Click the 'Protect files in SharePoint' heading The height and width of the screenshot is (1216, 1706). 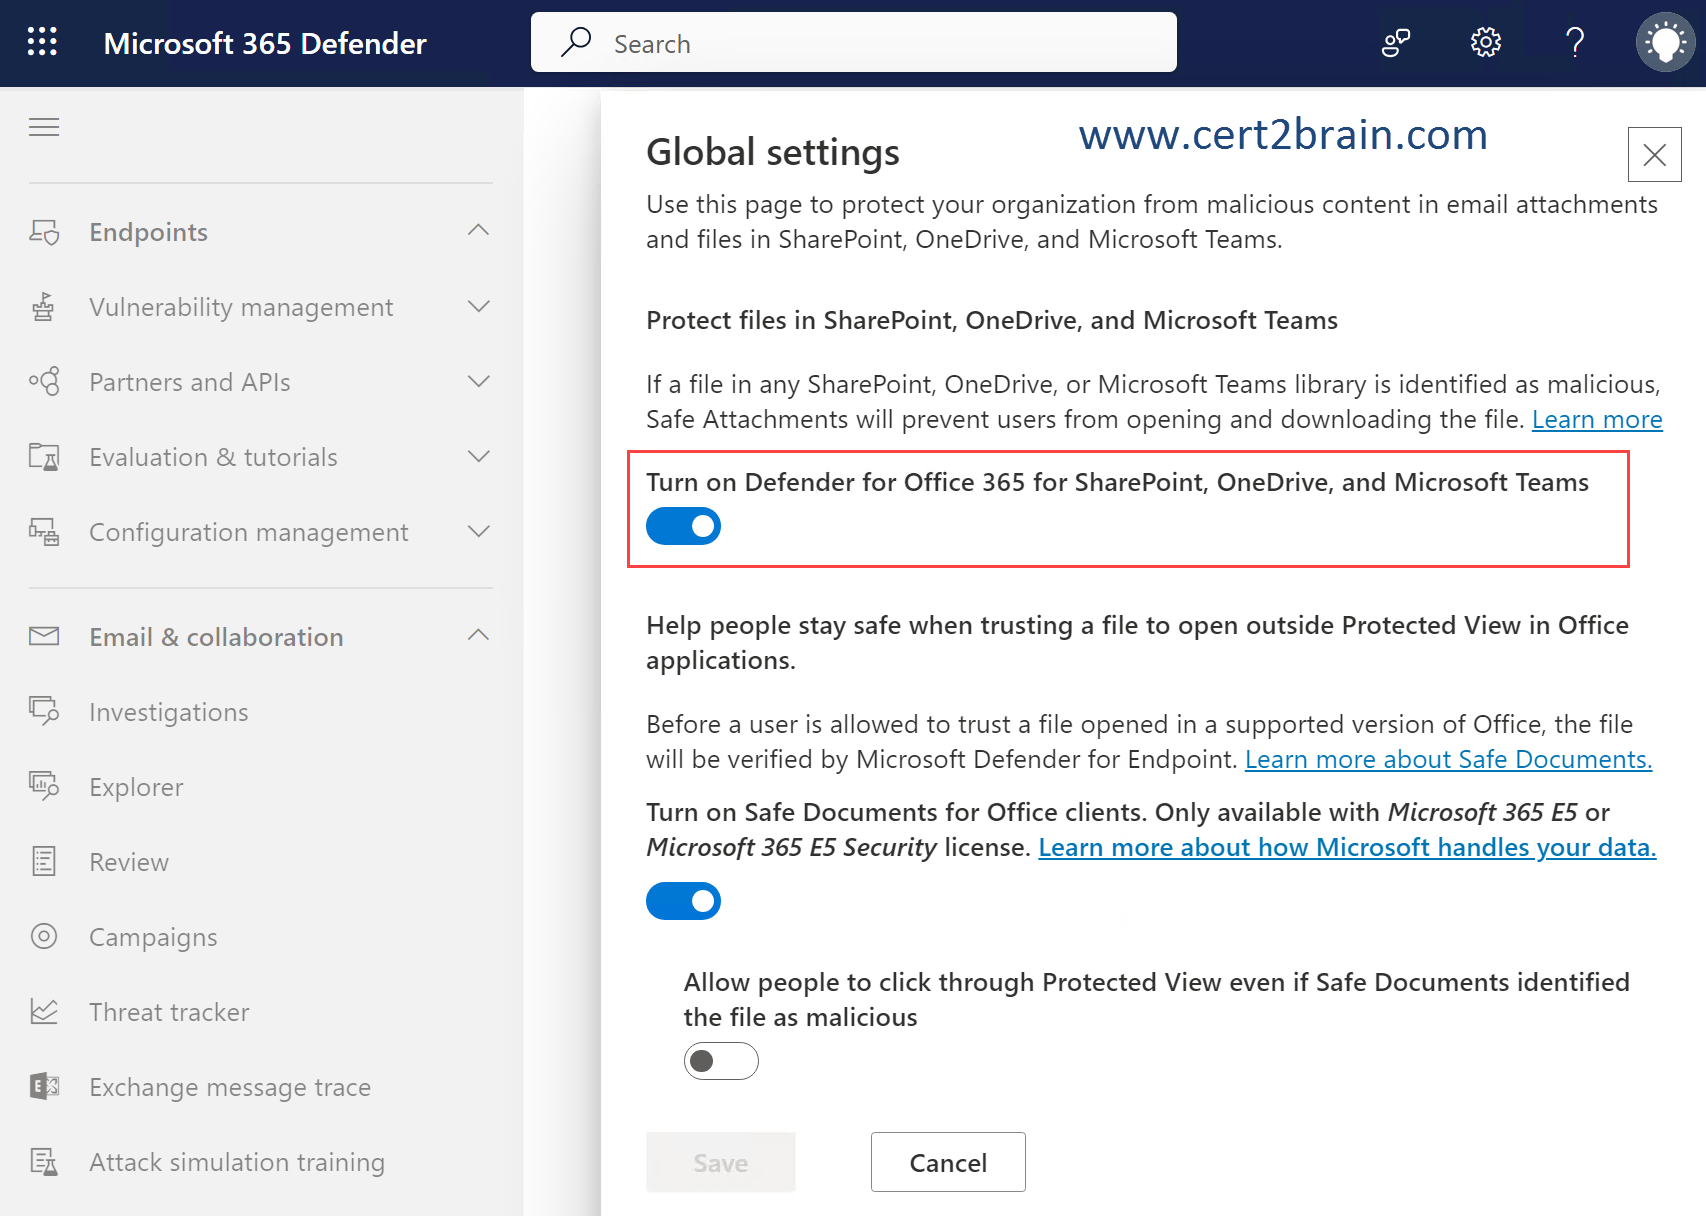pyautogui.click(x=992, y=320)
